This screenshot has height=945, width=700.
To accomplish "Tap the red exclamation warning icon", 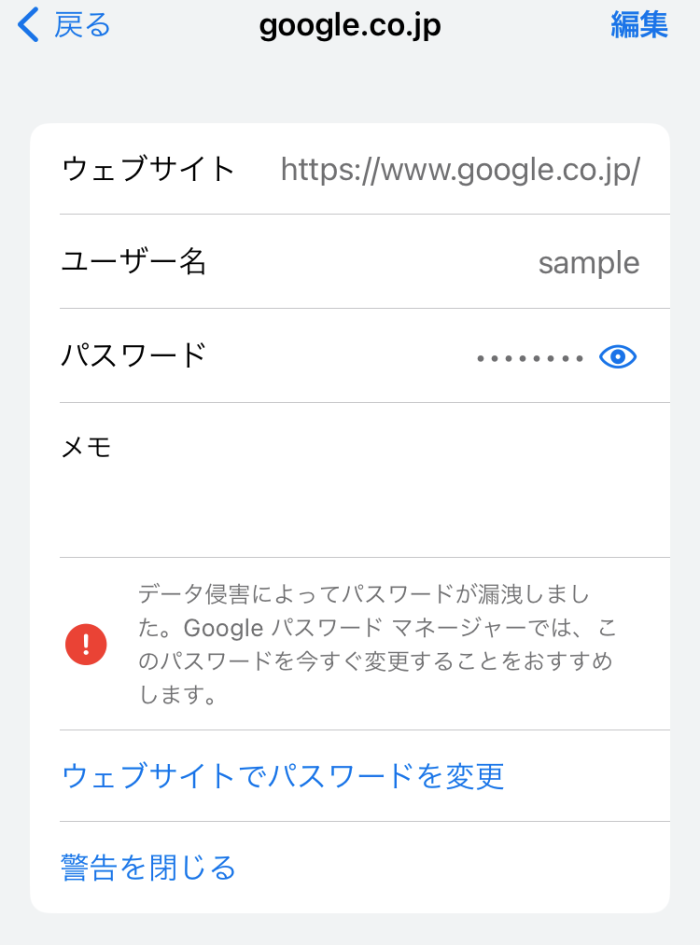I will [x=86, y=643].
